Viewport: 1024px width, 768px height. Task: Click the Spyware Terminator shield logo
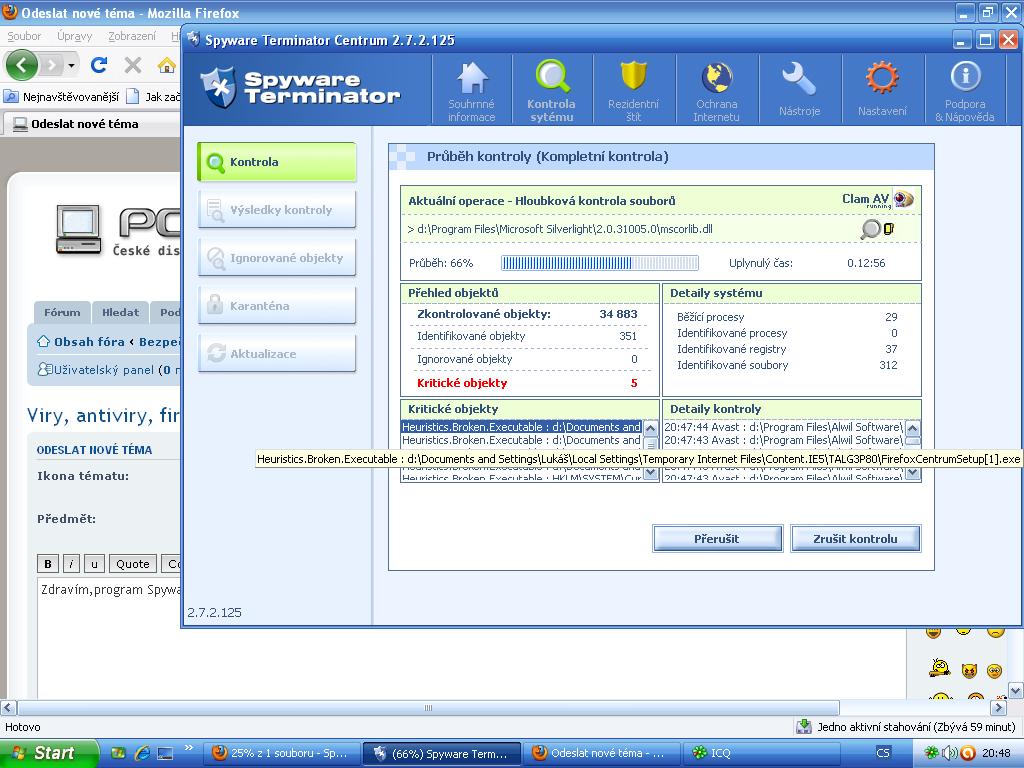click(x=218, y=88)
